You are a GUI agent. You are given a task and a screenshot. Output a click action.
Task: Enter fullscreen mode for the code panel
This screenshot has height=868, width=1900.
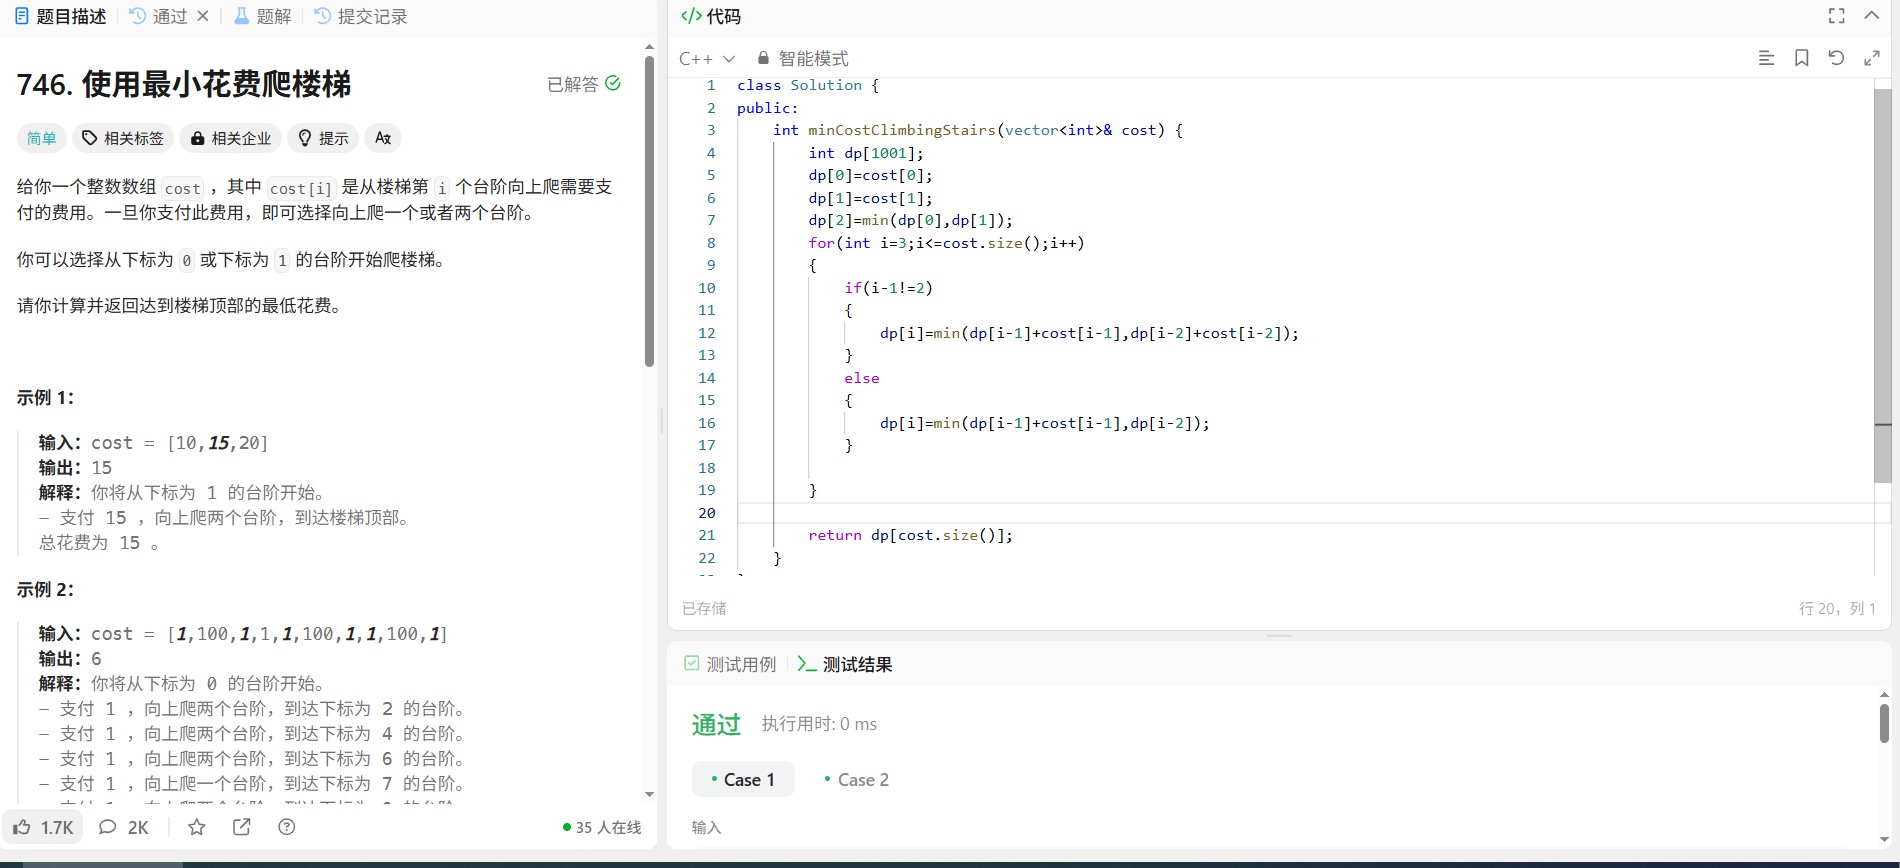1837,16
